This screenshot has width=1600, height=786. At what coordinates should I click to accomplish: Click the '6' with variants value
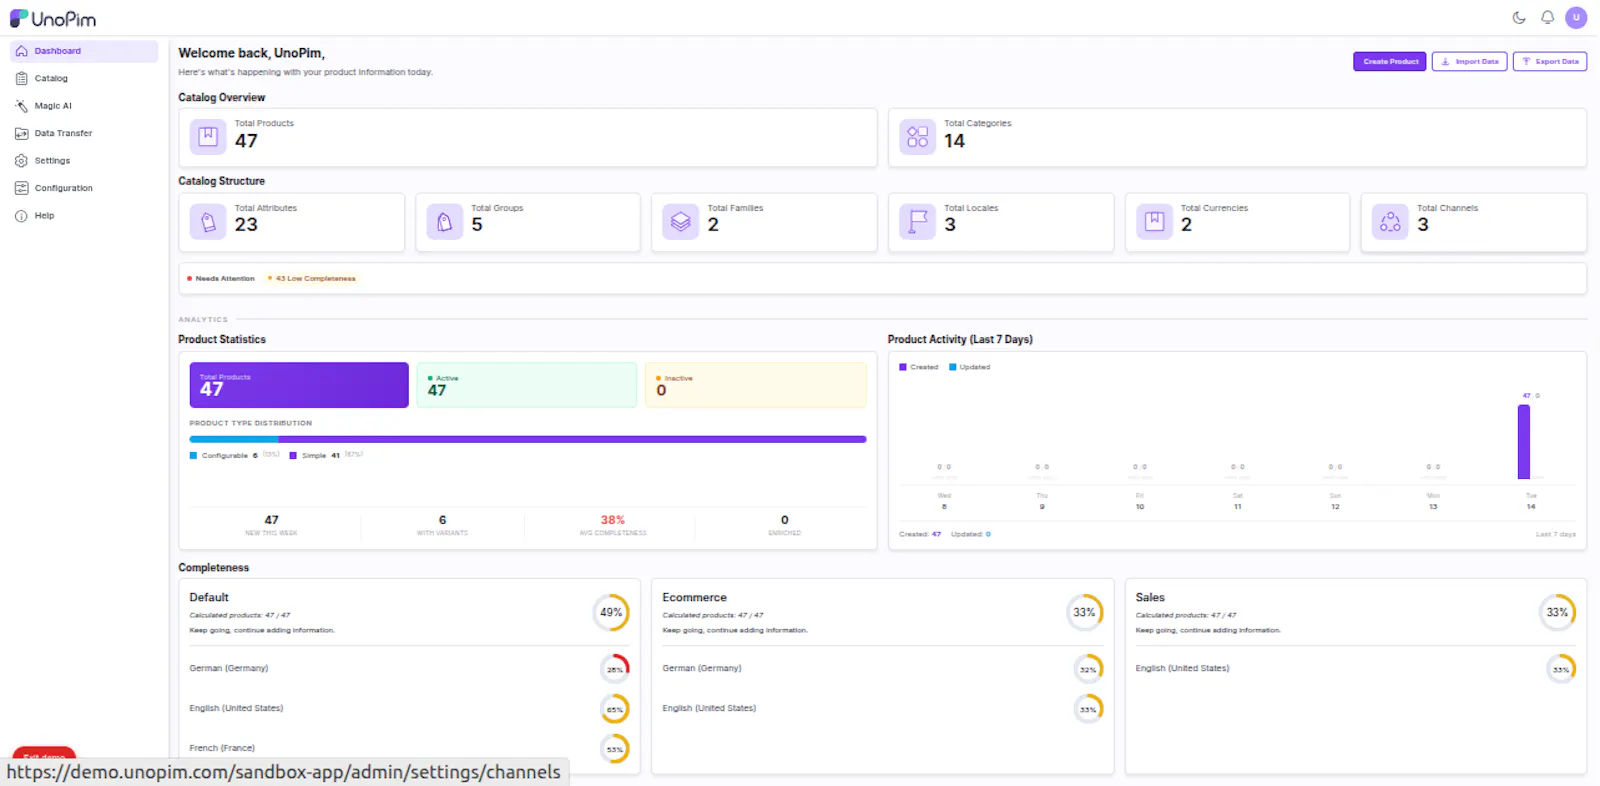click(x=443, y=520)
